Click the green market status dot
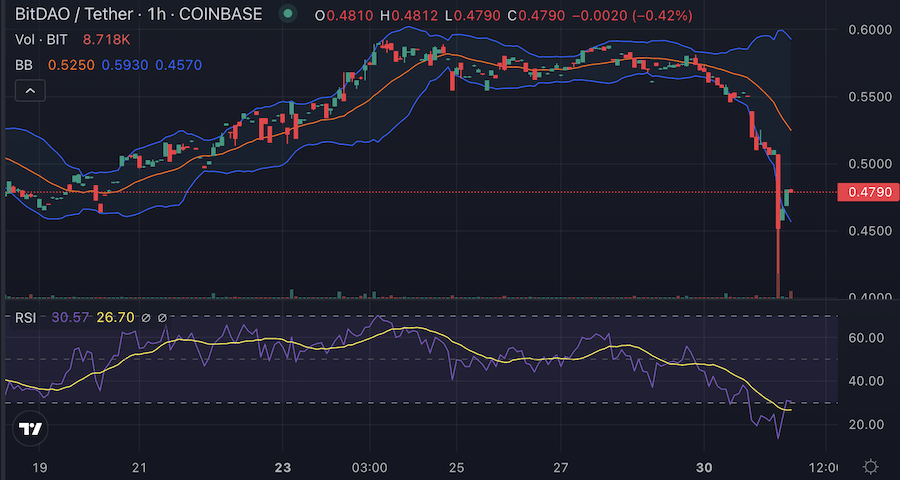The height and width of the screenshot is (480, 900). pos(289,13)
